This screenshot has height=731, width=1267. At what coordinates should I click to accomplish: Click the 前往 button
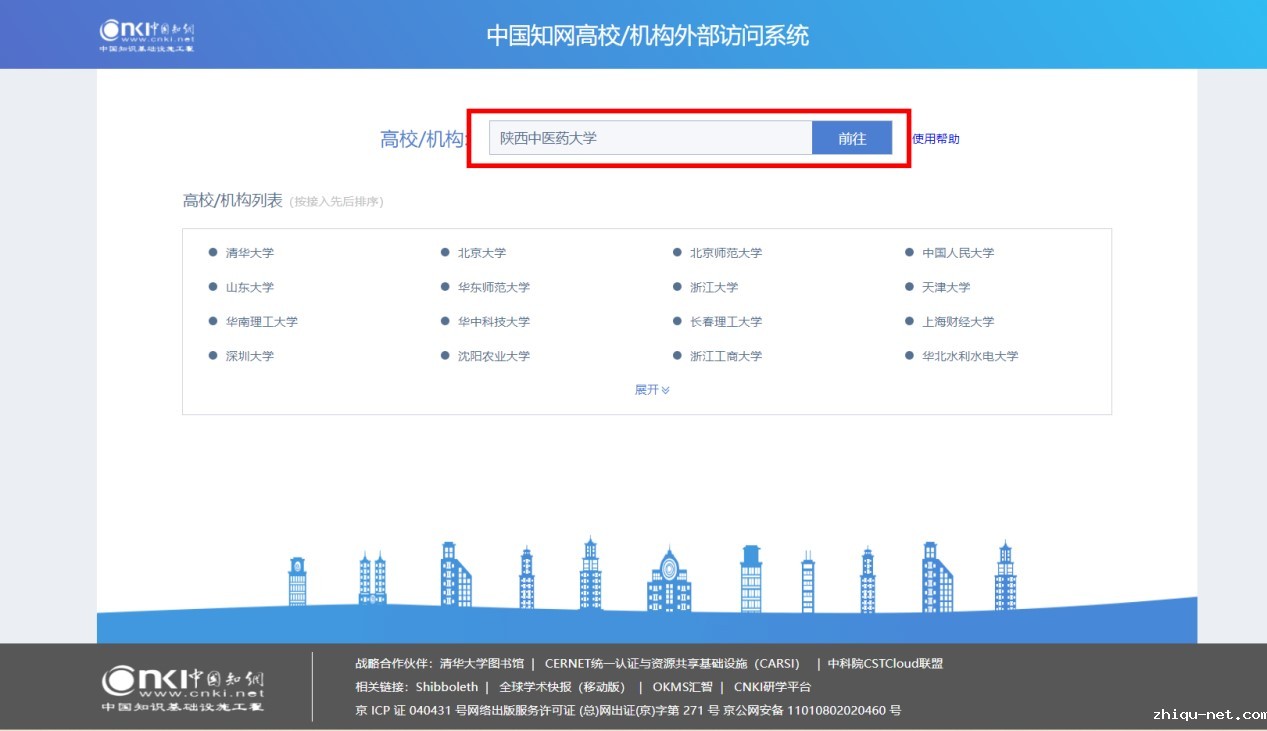852,138
